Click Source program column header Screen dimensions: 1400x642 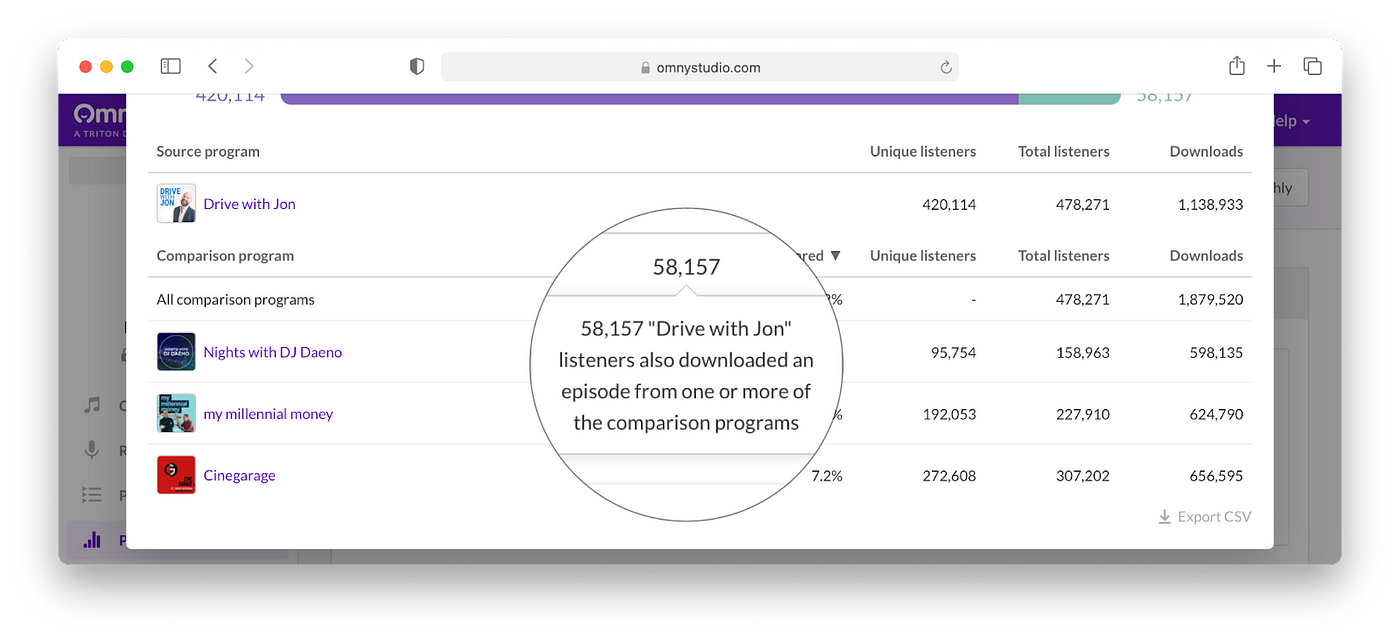click(208, 152)
